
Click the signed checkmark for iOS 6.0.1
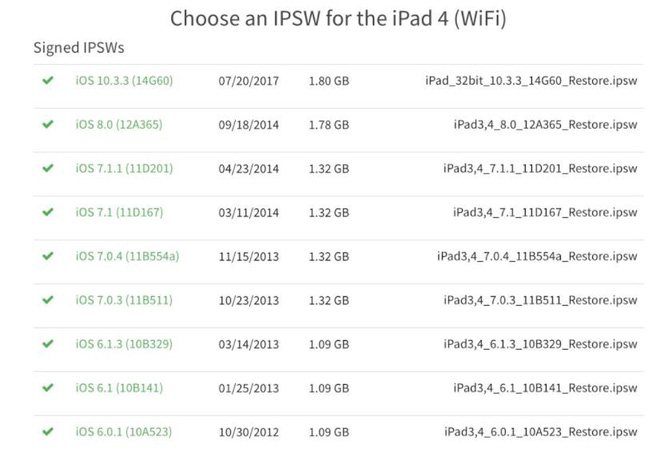point(47,431)
